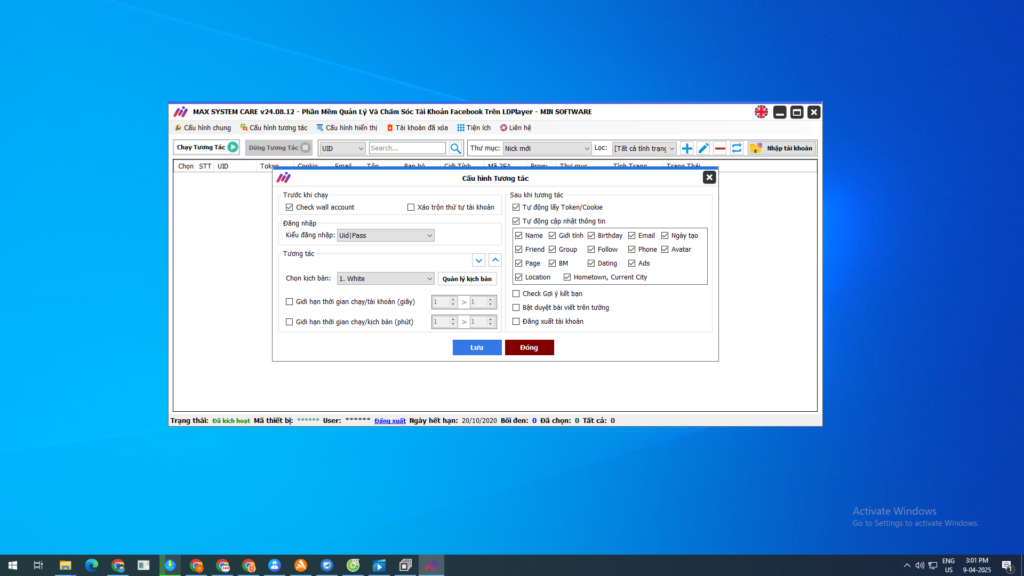The width and height of the screenshot is (1024, 576).
Task: Click the down chevron in Tương tác section
Action: click(x=479, y=260)
